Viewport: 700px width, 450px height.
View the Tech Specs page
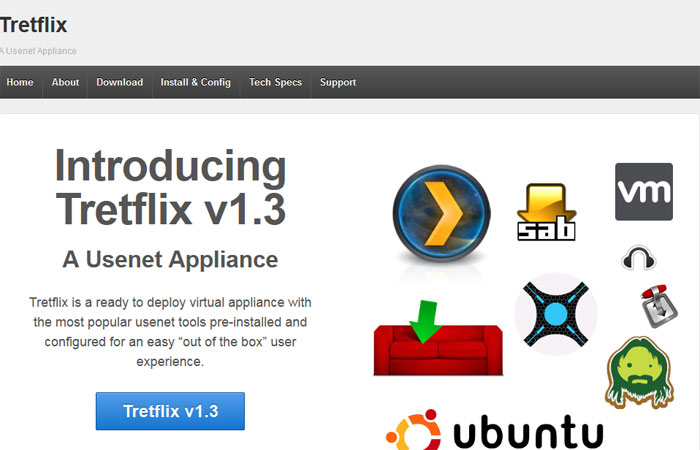click(275, 82)
